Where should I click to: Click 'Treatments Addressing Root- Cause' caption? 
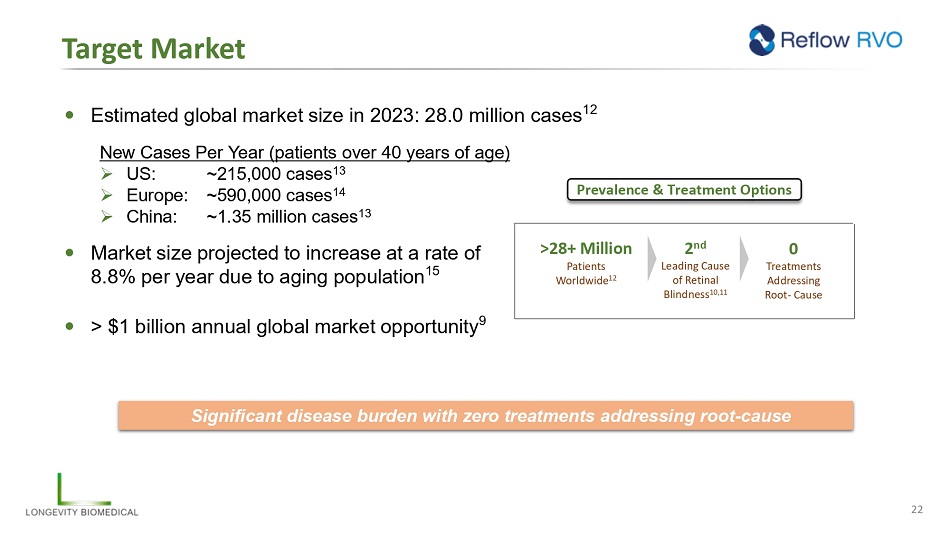pyautogui.click(x=793, y=281)
